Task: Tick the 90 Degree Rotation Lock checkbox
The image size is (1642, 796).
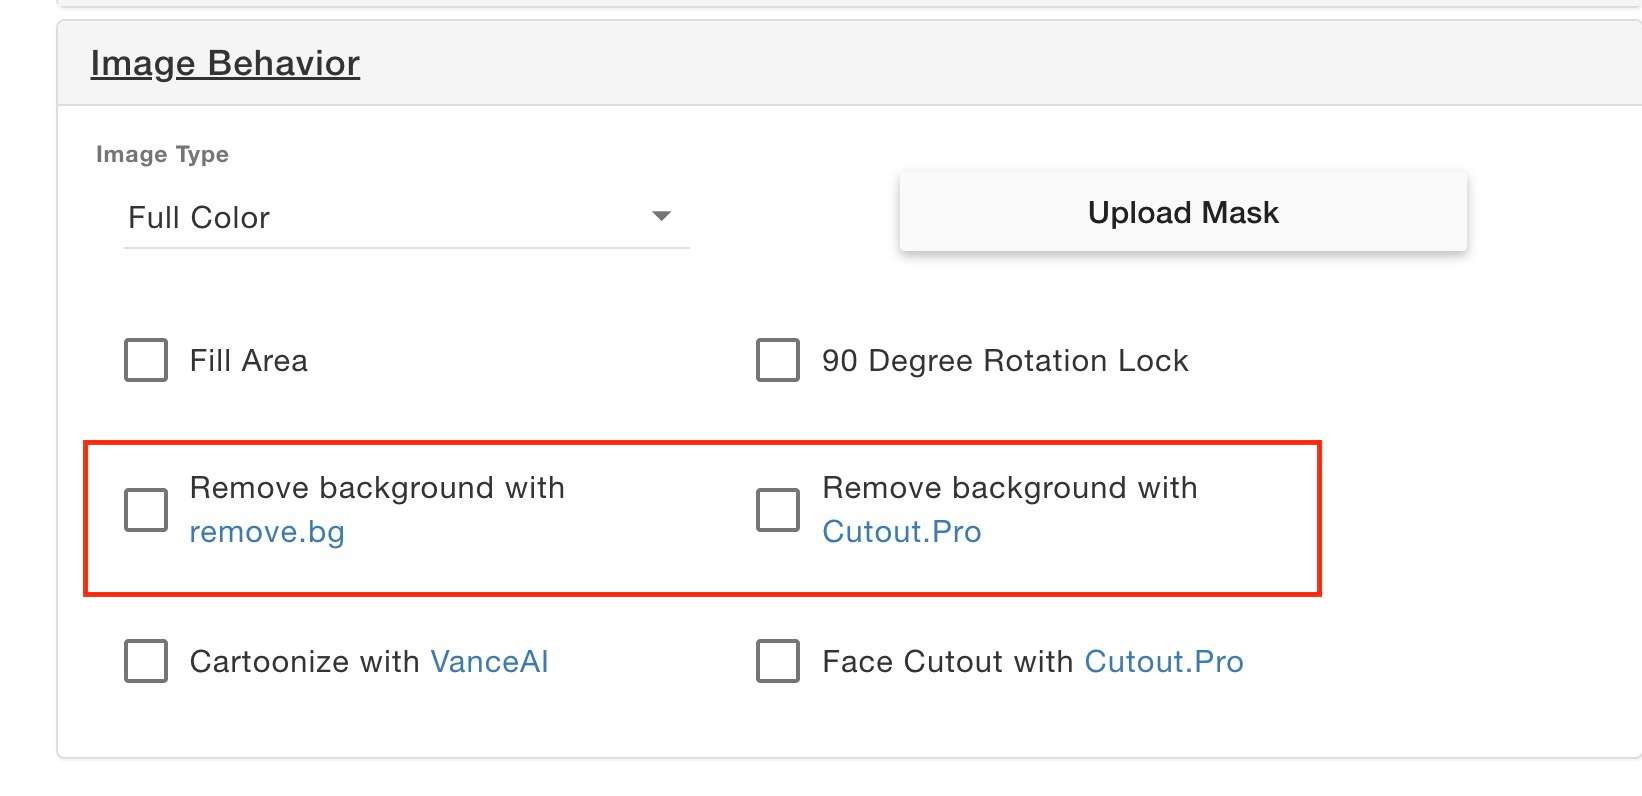Action: (x=778, y=360)
